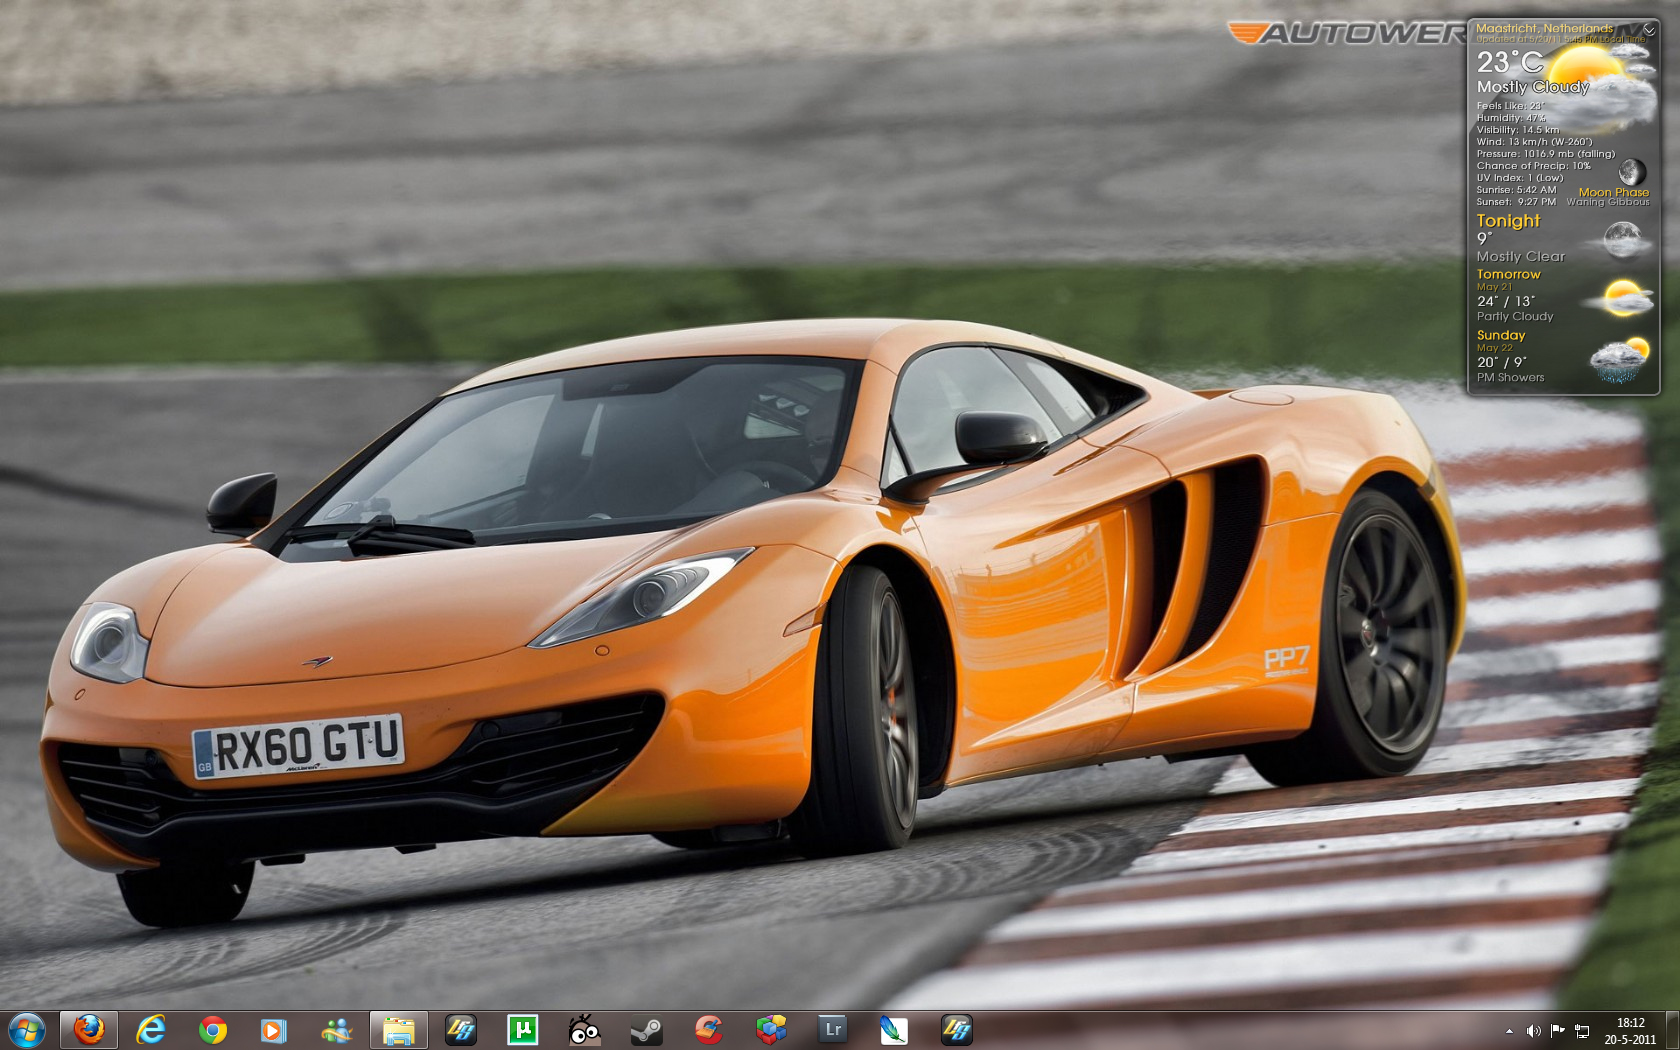Click the 'Visibility: 14.5 km' line
1680x1050 pixels.
click(1517, 130)
